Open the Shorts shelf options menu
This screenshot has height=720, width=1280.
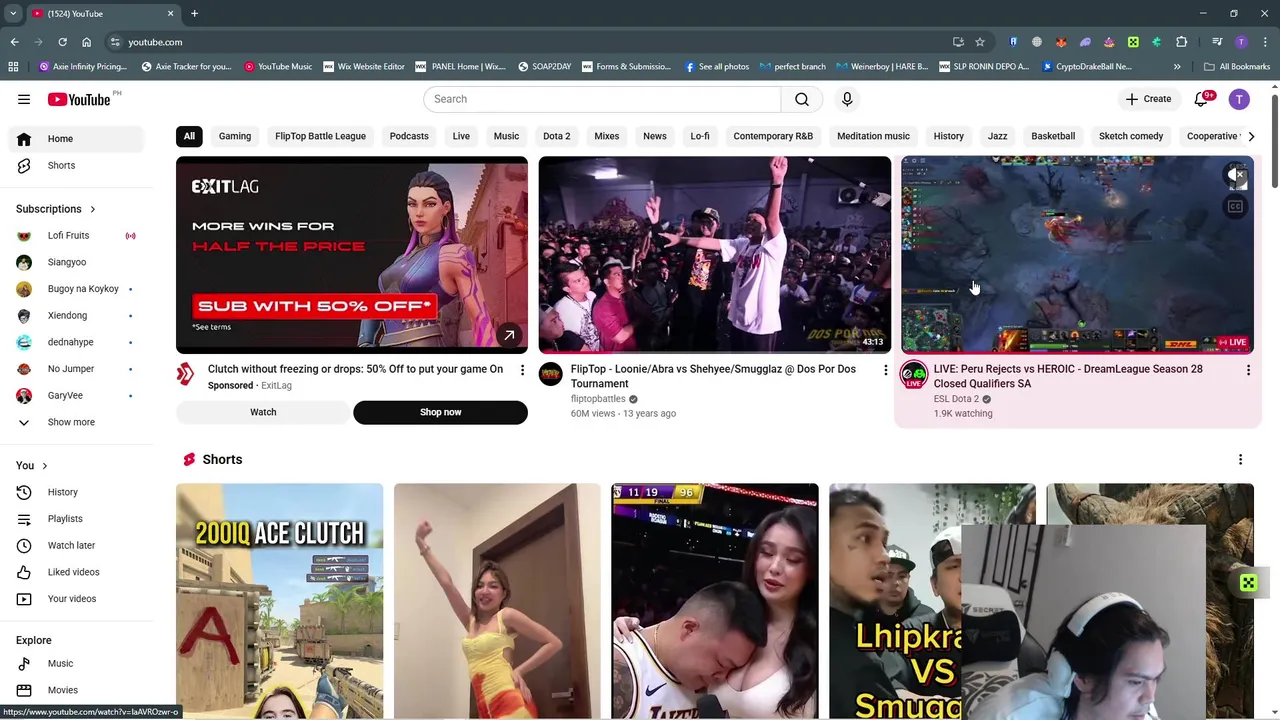click(1240, 460)
